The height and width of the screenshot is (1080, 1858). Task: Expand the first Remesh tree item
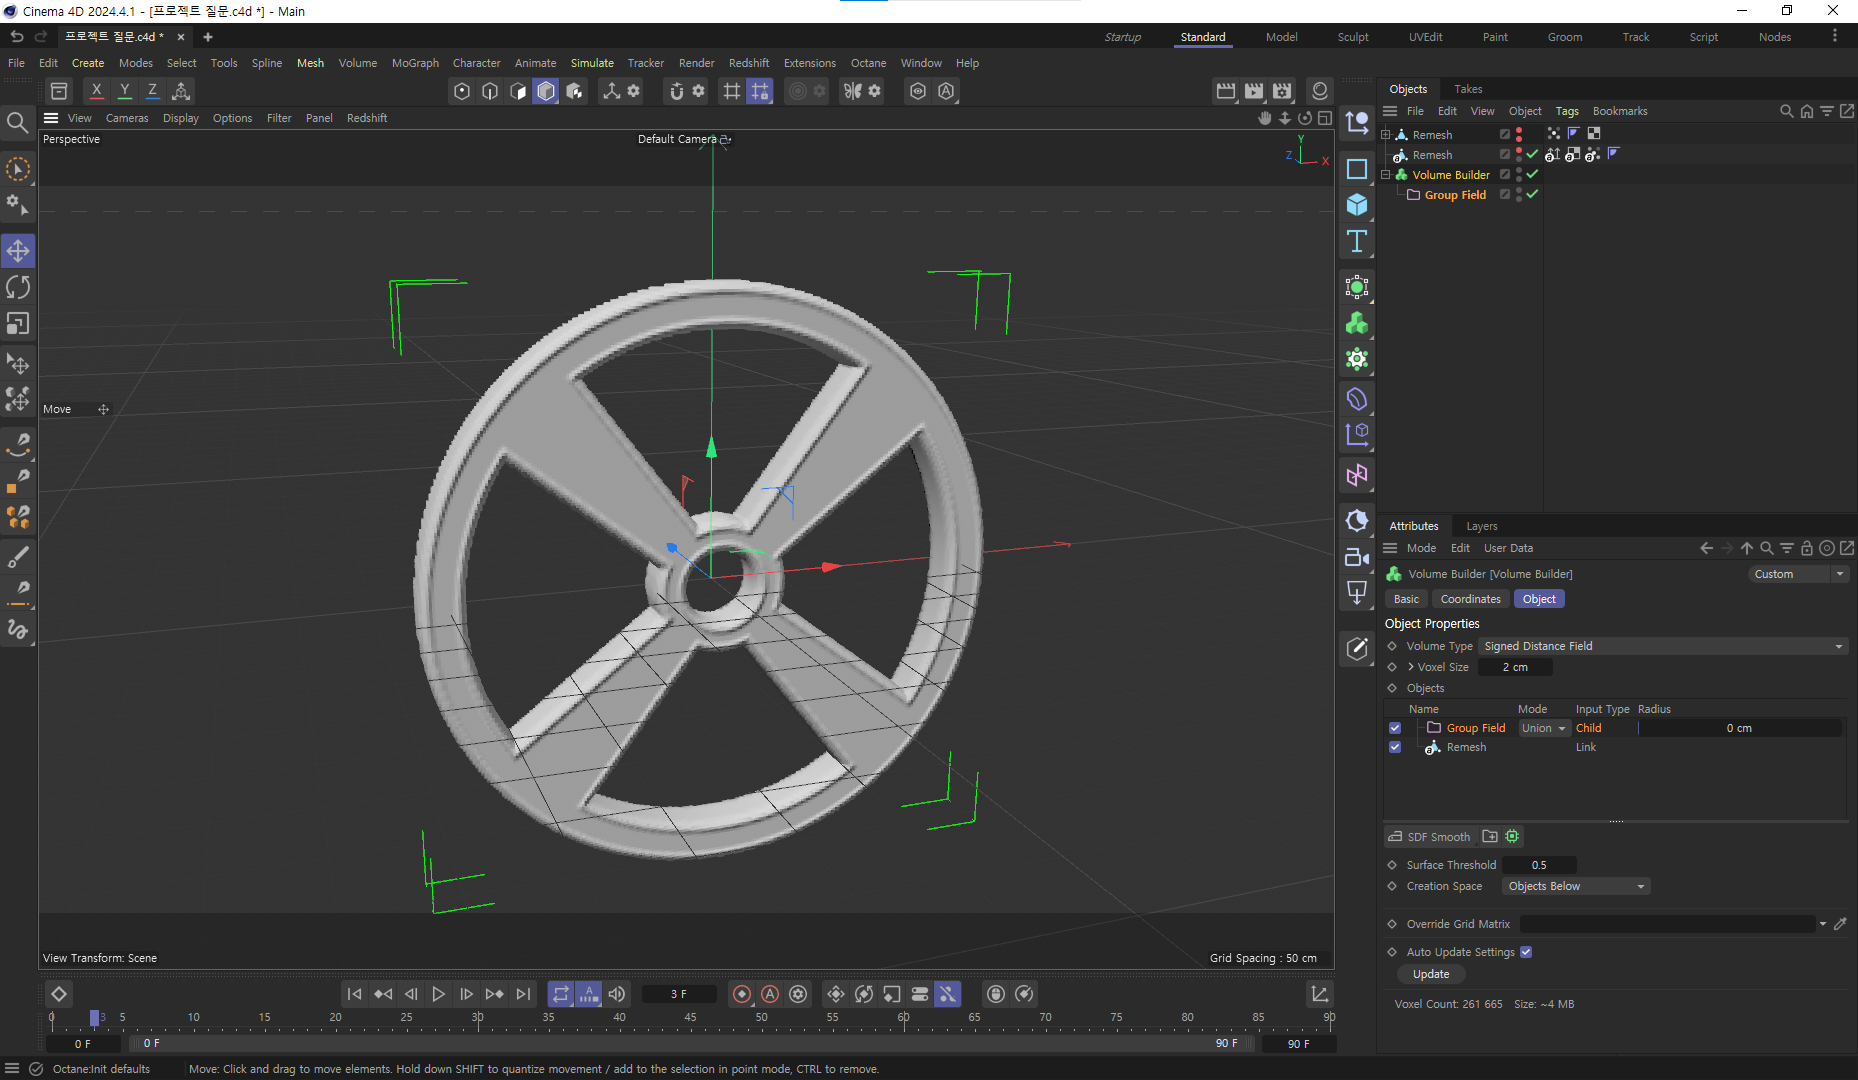point(1386,134)
